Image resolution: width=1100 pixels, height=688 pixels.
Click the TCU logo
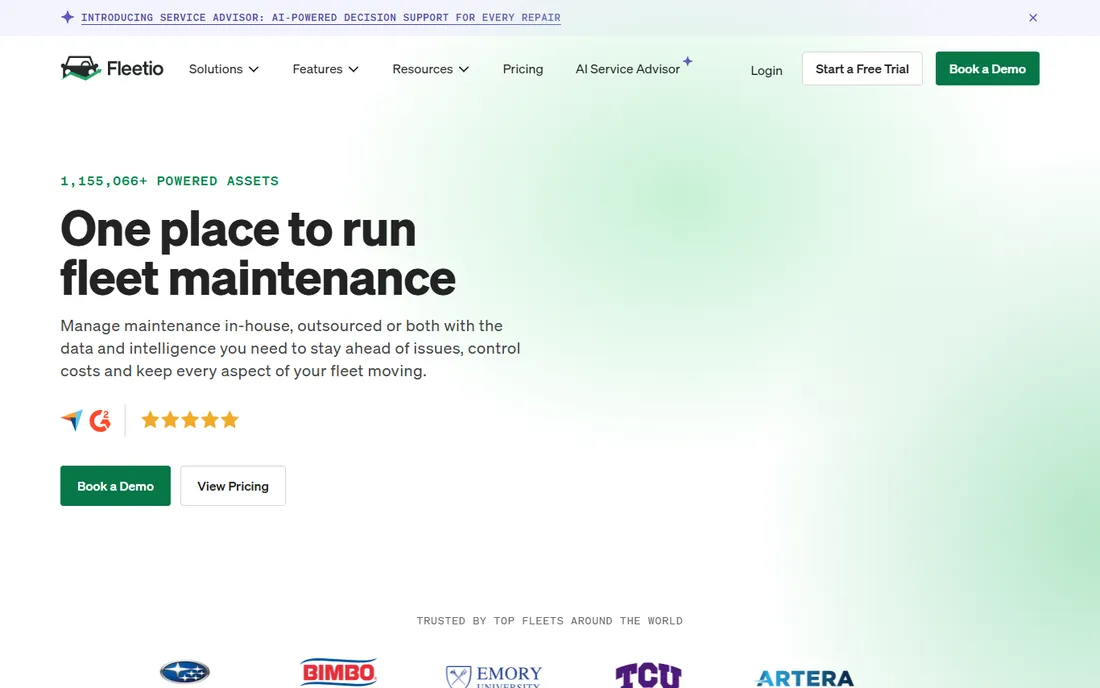[648, 675]
